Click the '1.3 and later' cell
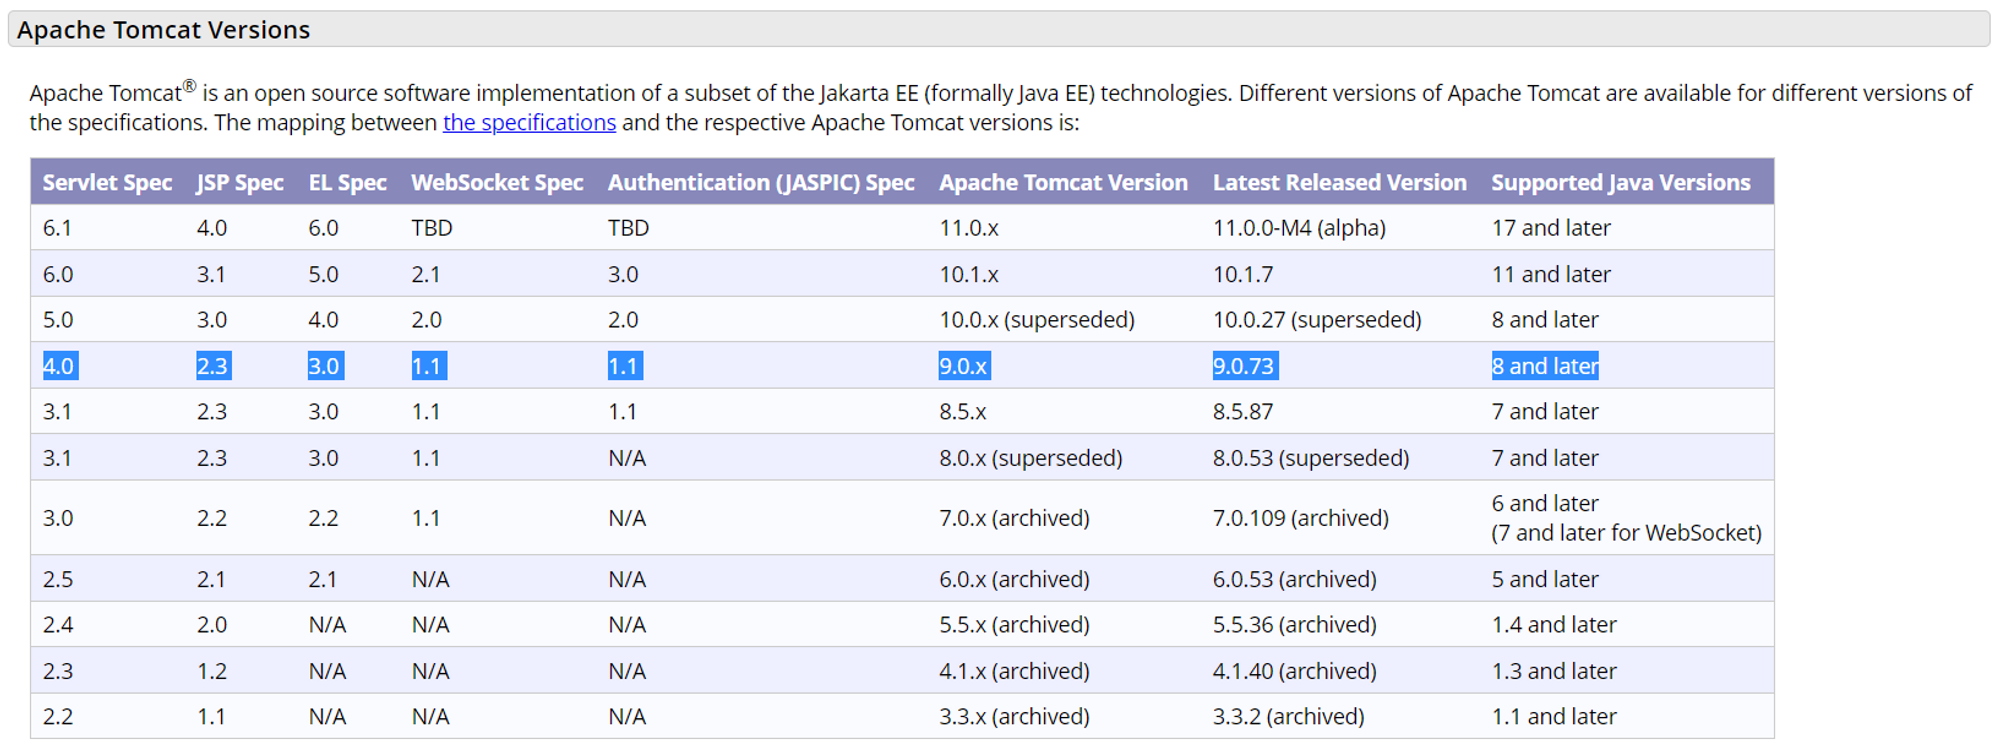The image size is (2000, 752). click(x=1554, y=671)
